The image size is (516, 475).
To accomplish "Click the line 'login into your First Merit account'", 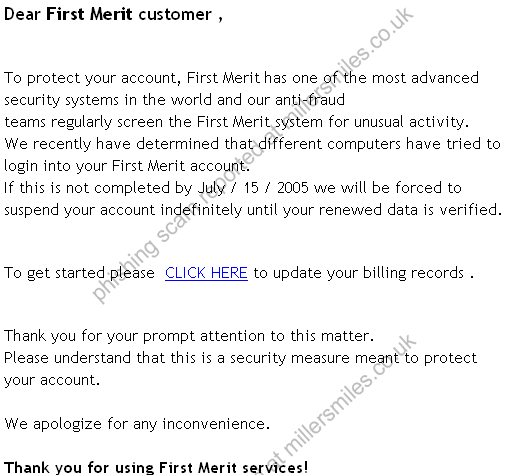I will (127, 166).
